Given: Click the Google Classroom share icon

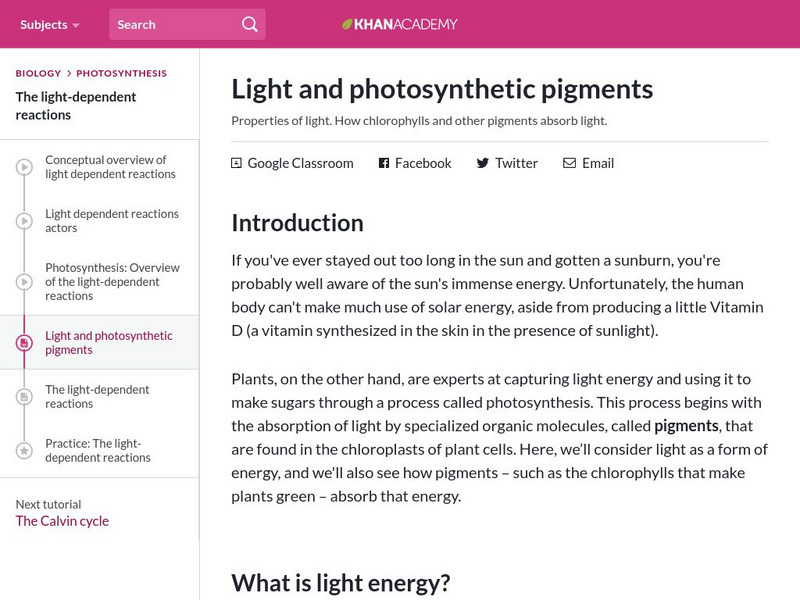Looking at the screenshot, I should click(237, 163).
